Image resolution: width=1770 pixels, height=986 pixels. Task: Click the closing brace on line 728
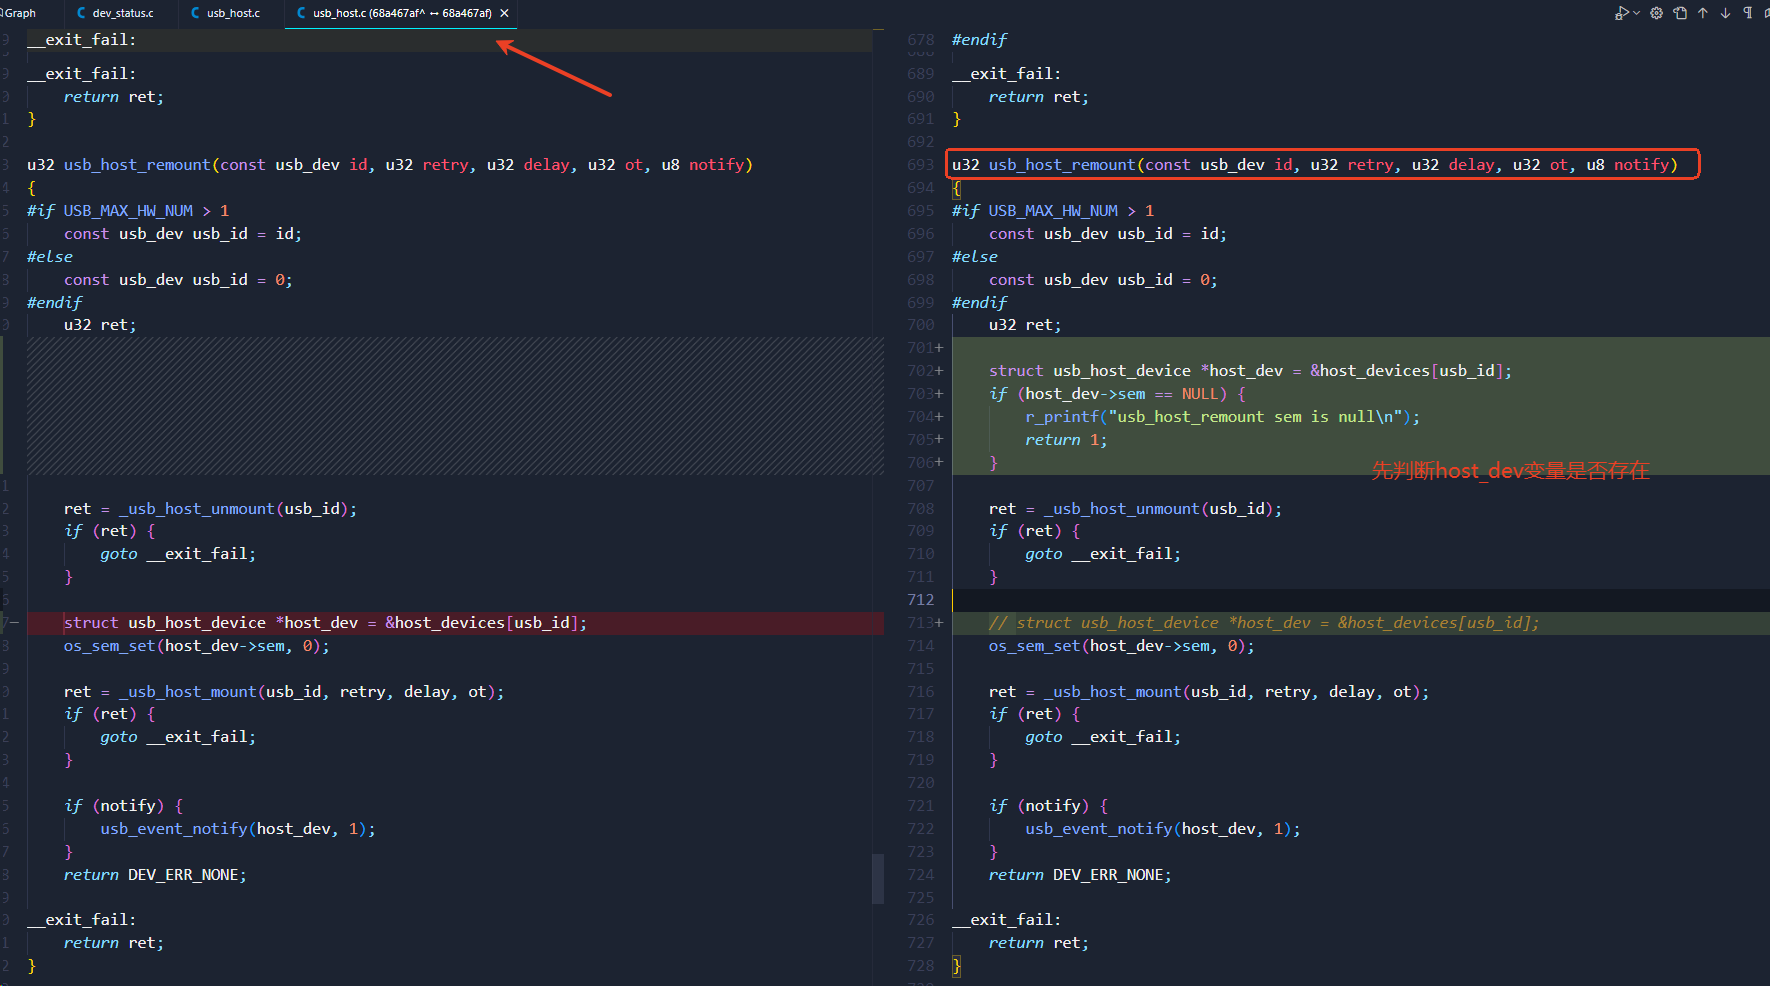tap(957, 966)
